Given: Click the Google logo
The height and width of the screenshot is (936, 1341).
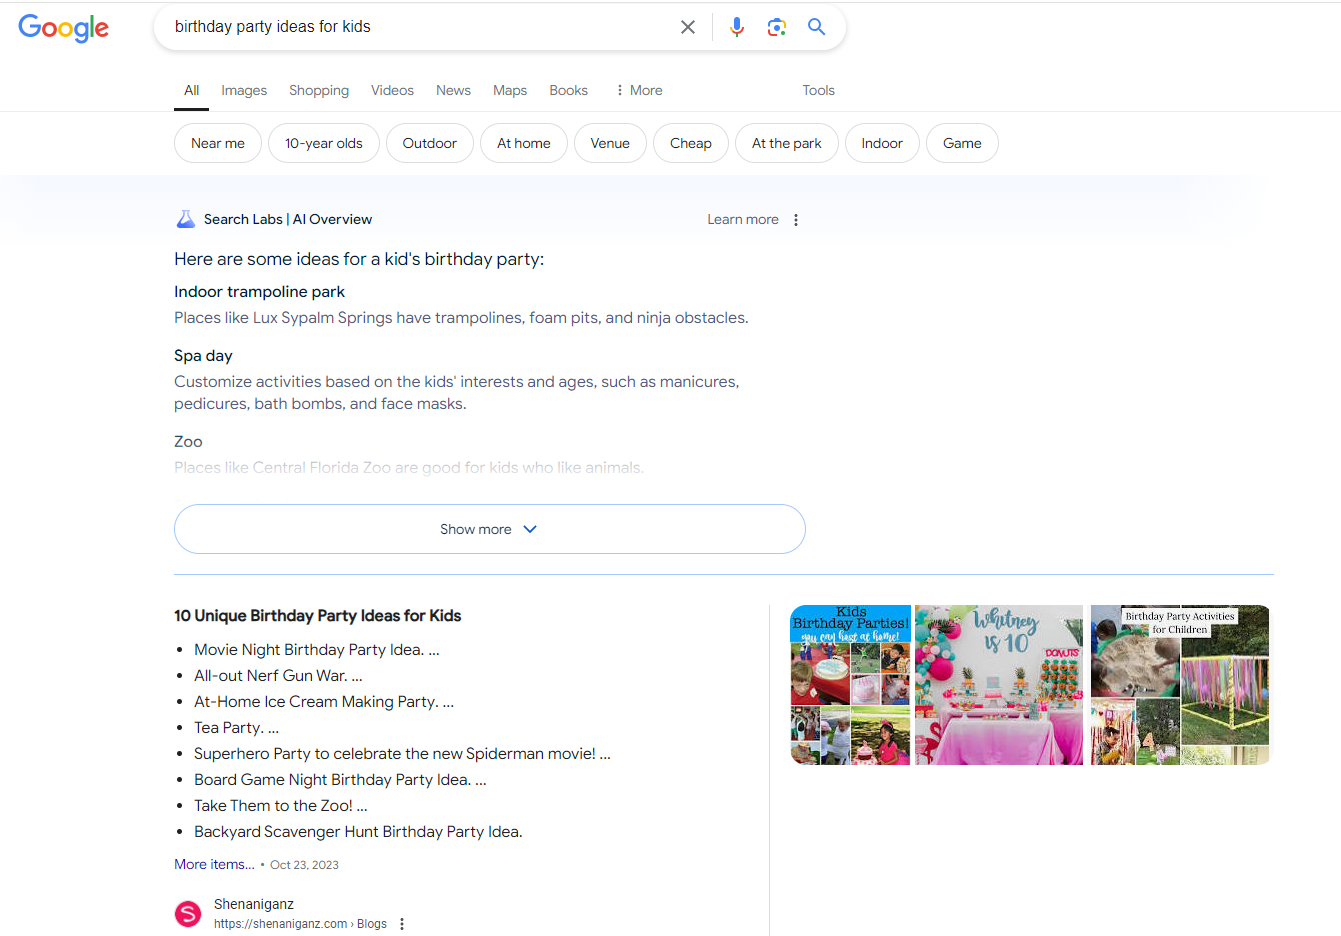Looking at the screenshot, I should pyautogui.click(x=64, y=28).
